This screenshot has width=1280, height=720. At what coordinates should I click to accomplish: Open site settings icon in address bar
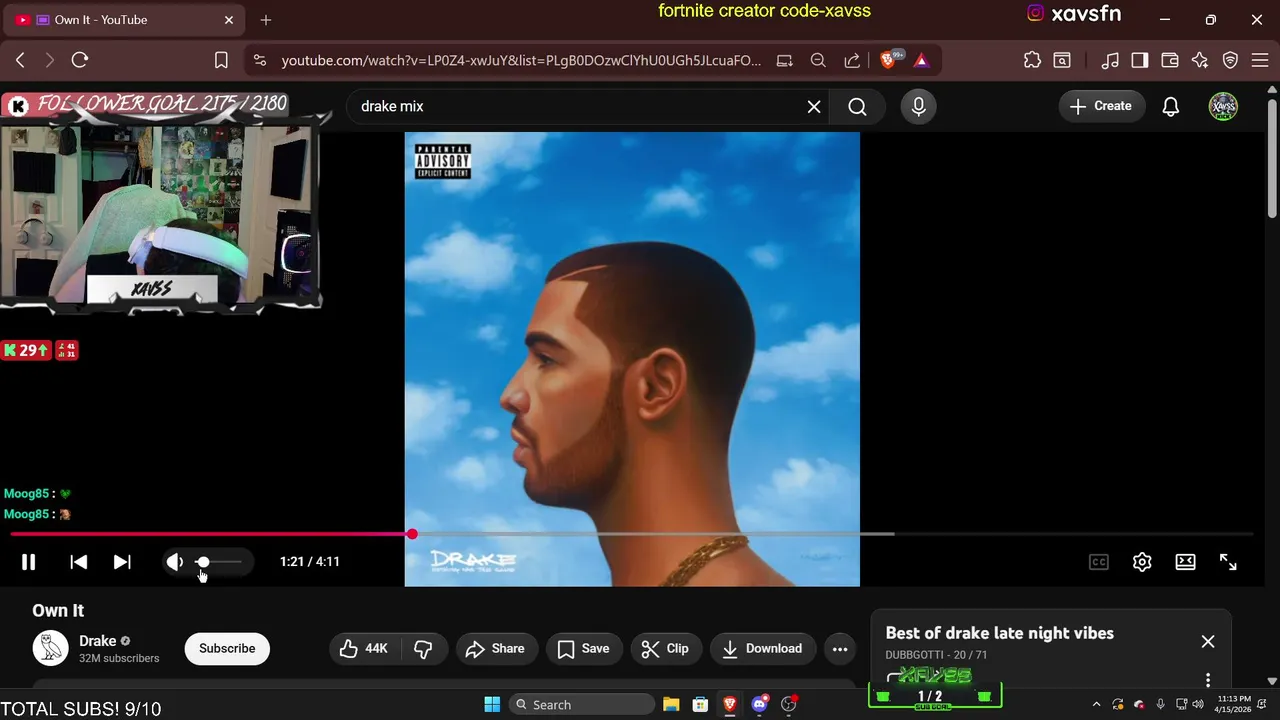pyautogui.click(x=260, y=60)
